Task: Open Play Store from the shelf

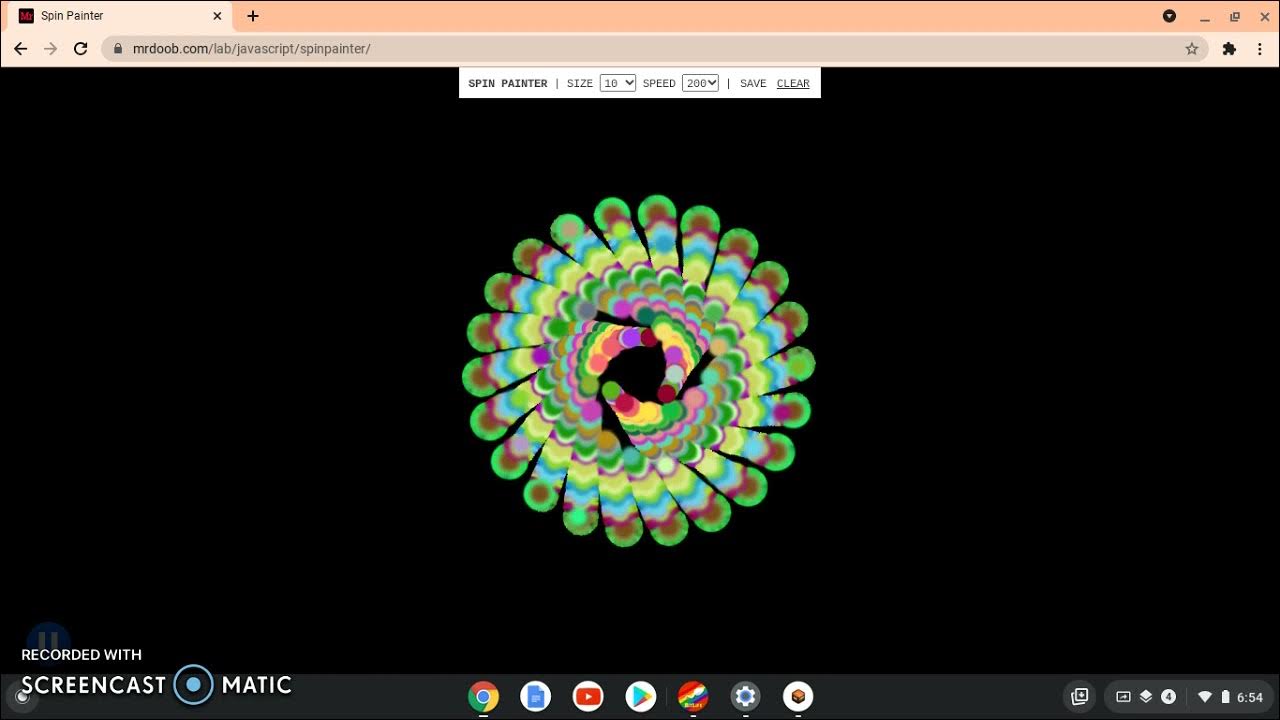Action: click(x=641, y=697)
